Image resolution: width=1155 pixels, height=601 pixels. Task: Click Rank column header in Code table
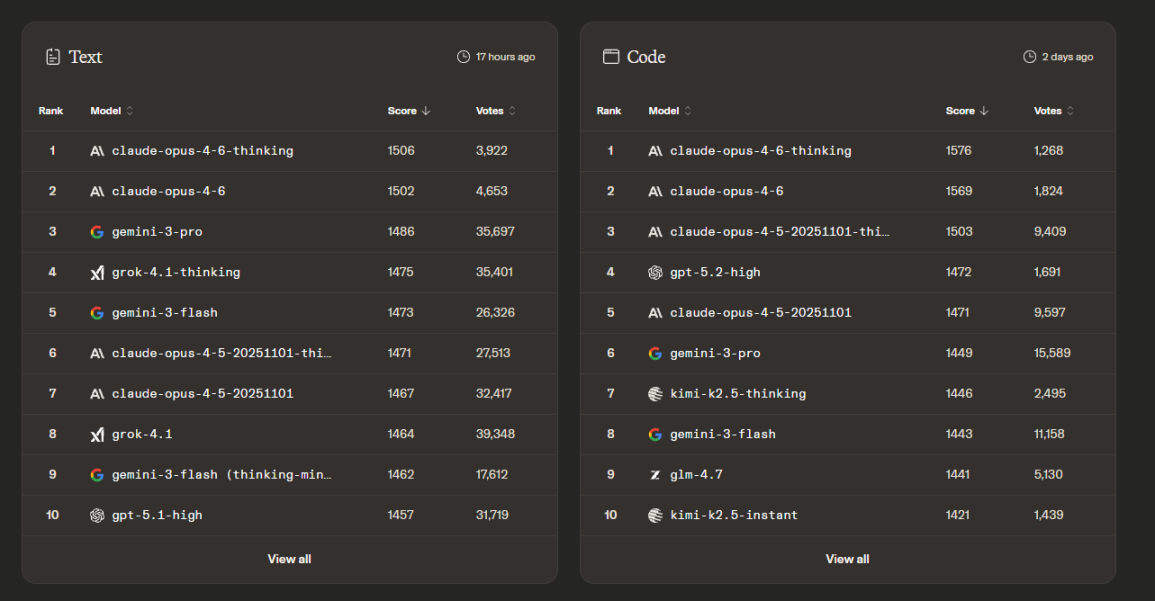point(609,110)
